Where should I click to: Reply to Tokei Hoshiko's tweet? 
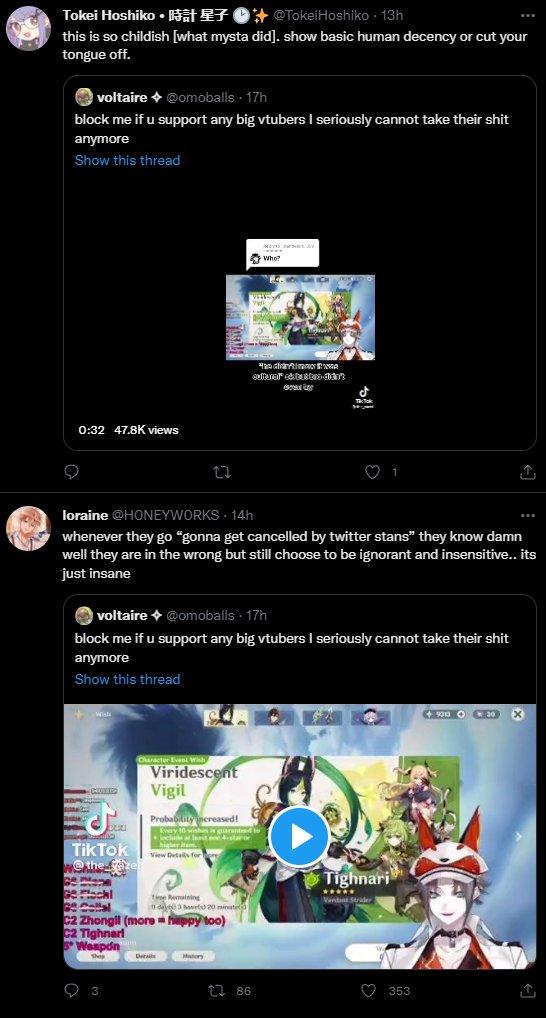tap(71, 472)
